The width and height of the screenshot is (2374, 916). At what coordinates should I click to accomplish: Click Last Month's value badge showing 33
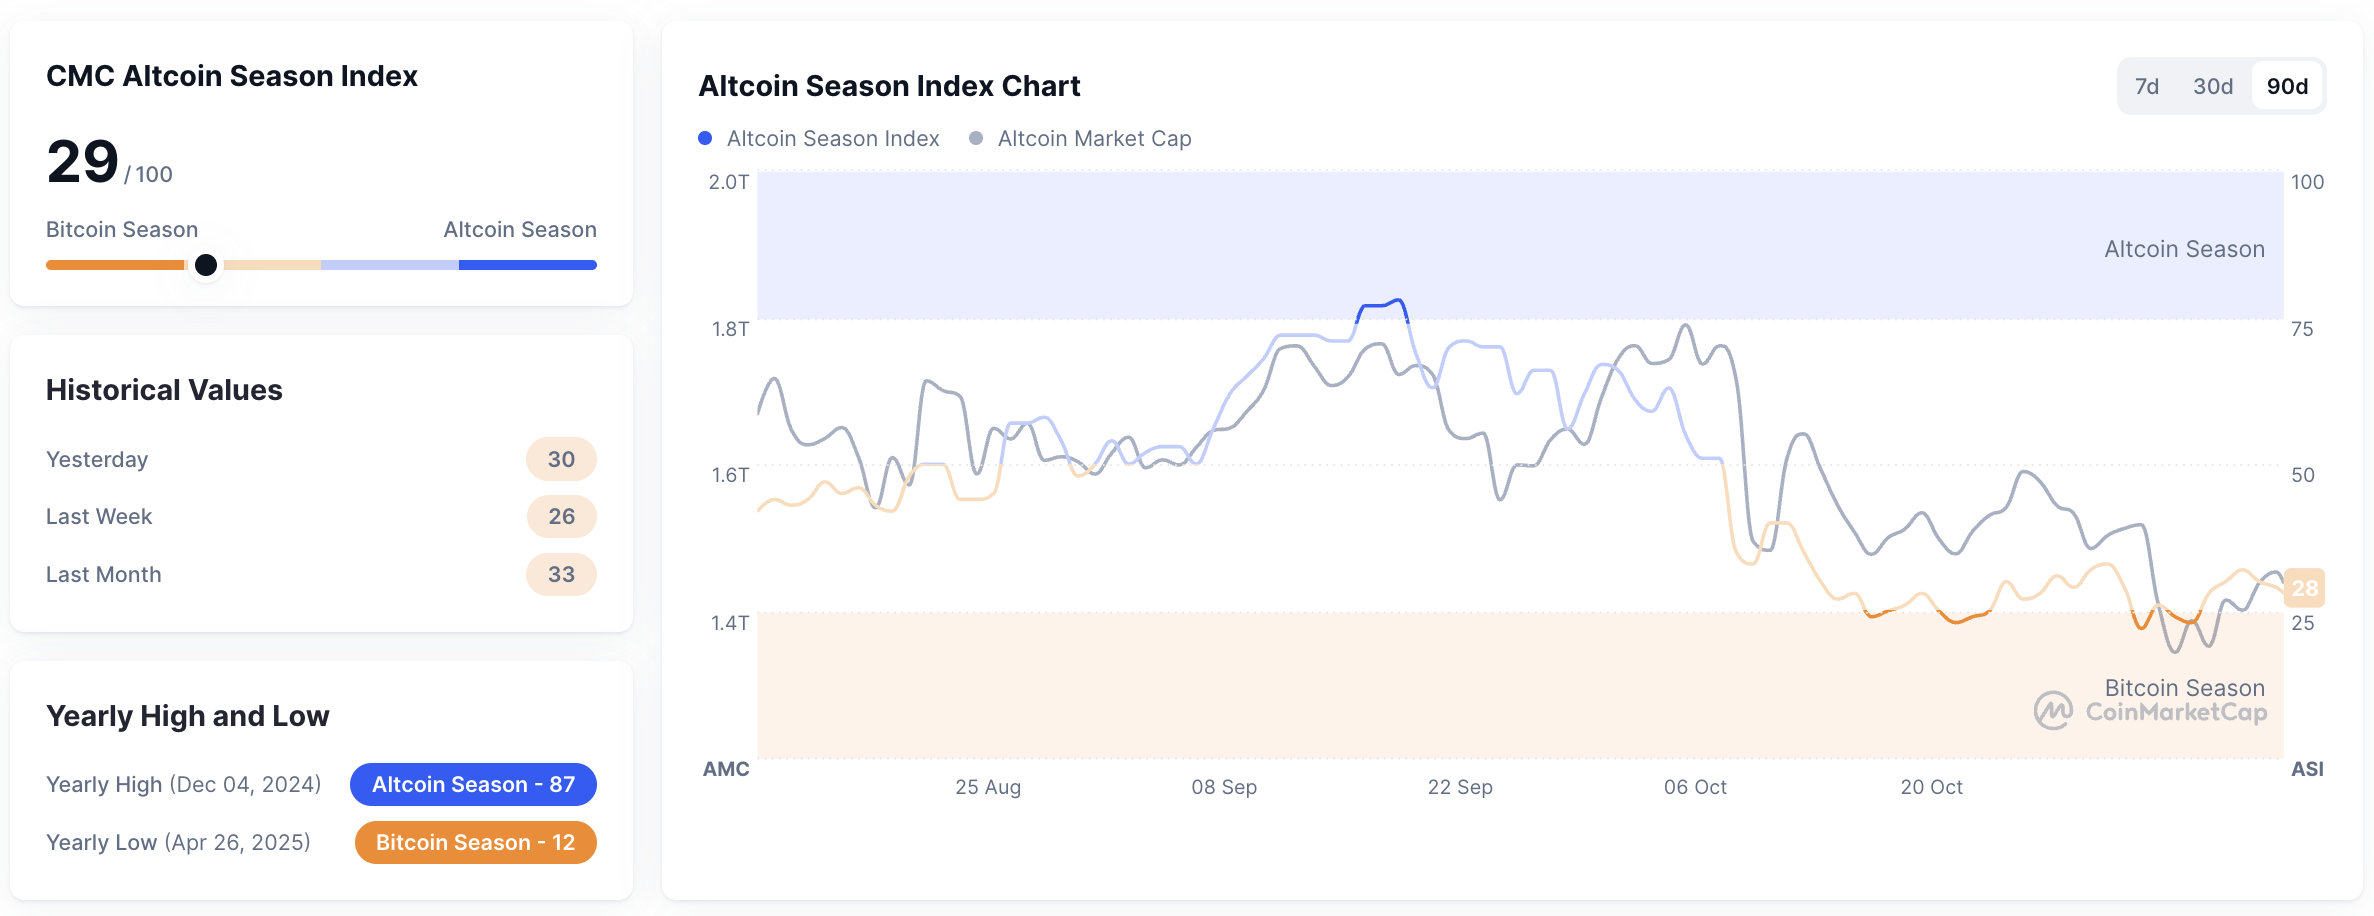coord(561,574)
